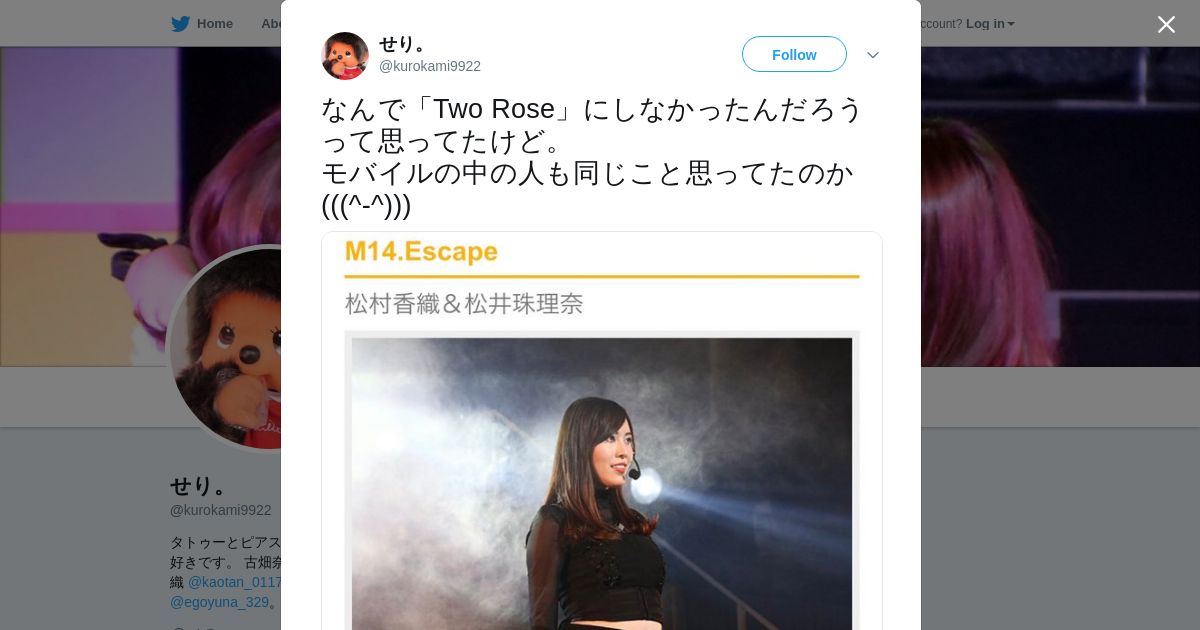The image size is (1200, 630).
Task: Click the large profile picture on the page
Action: pos(225,348)
